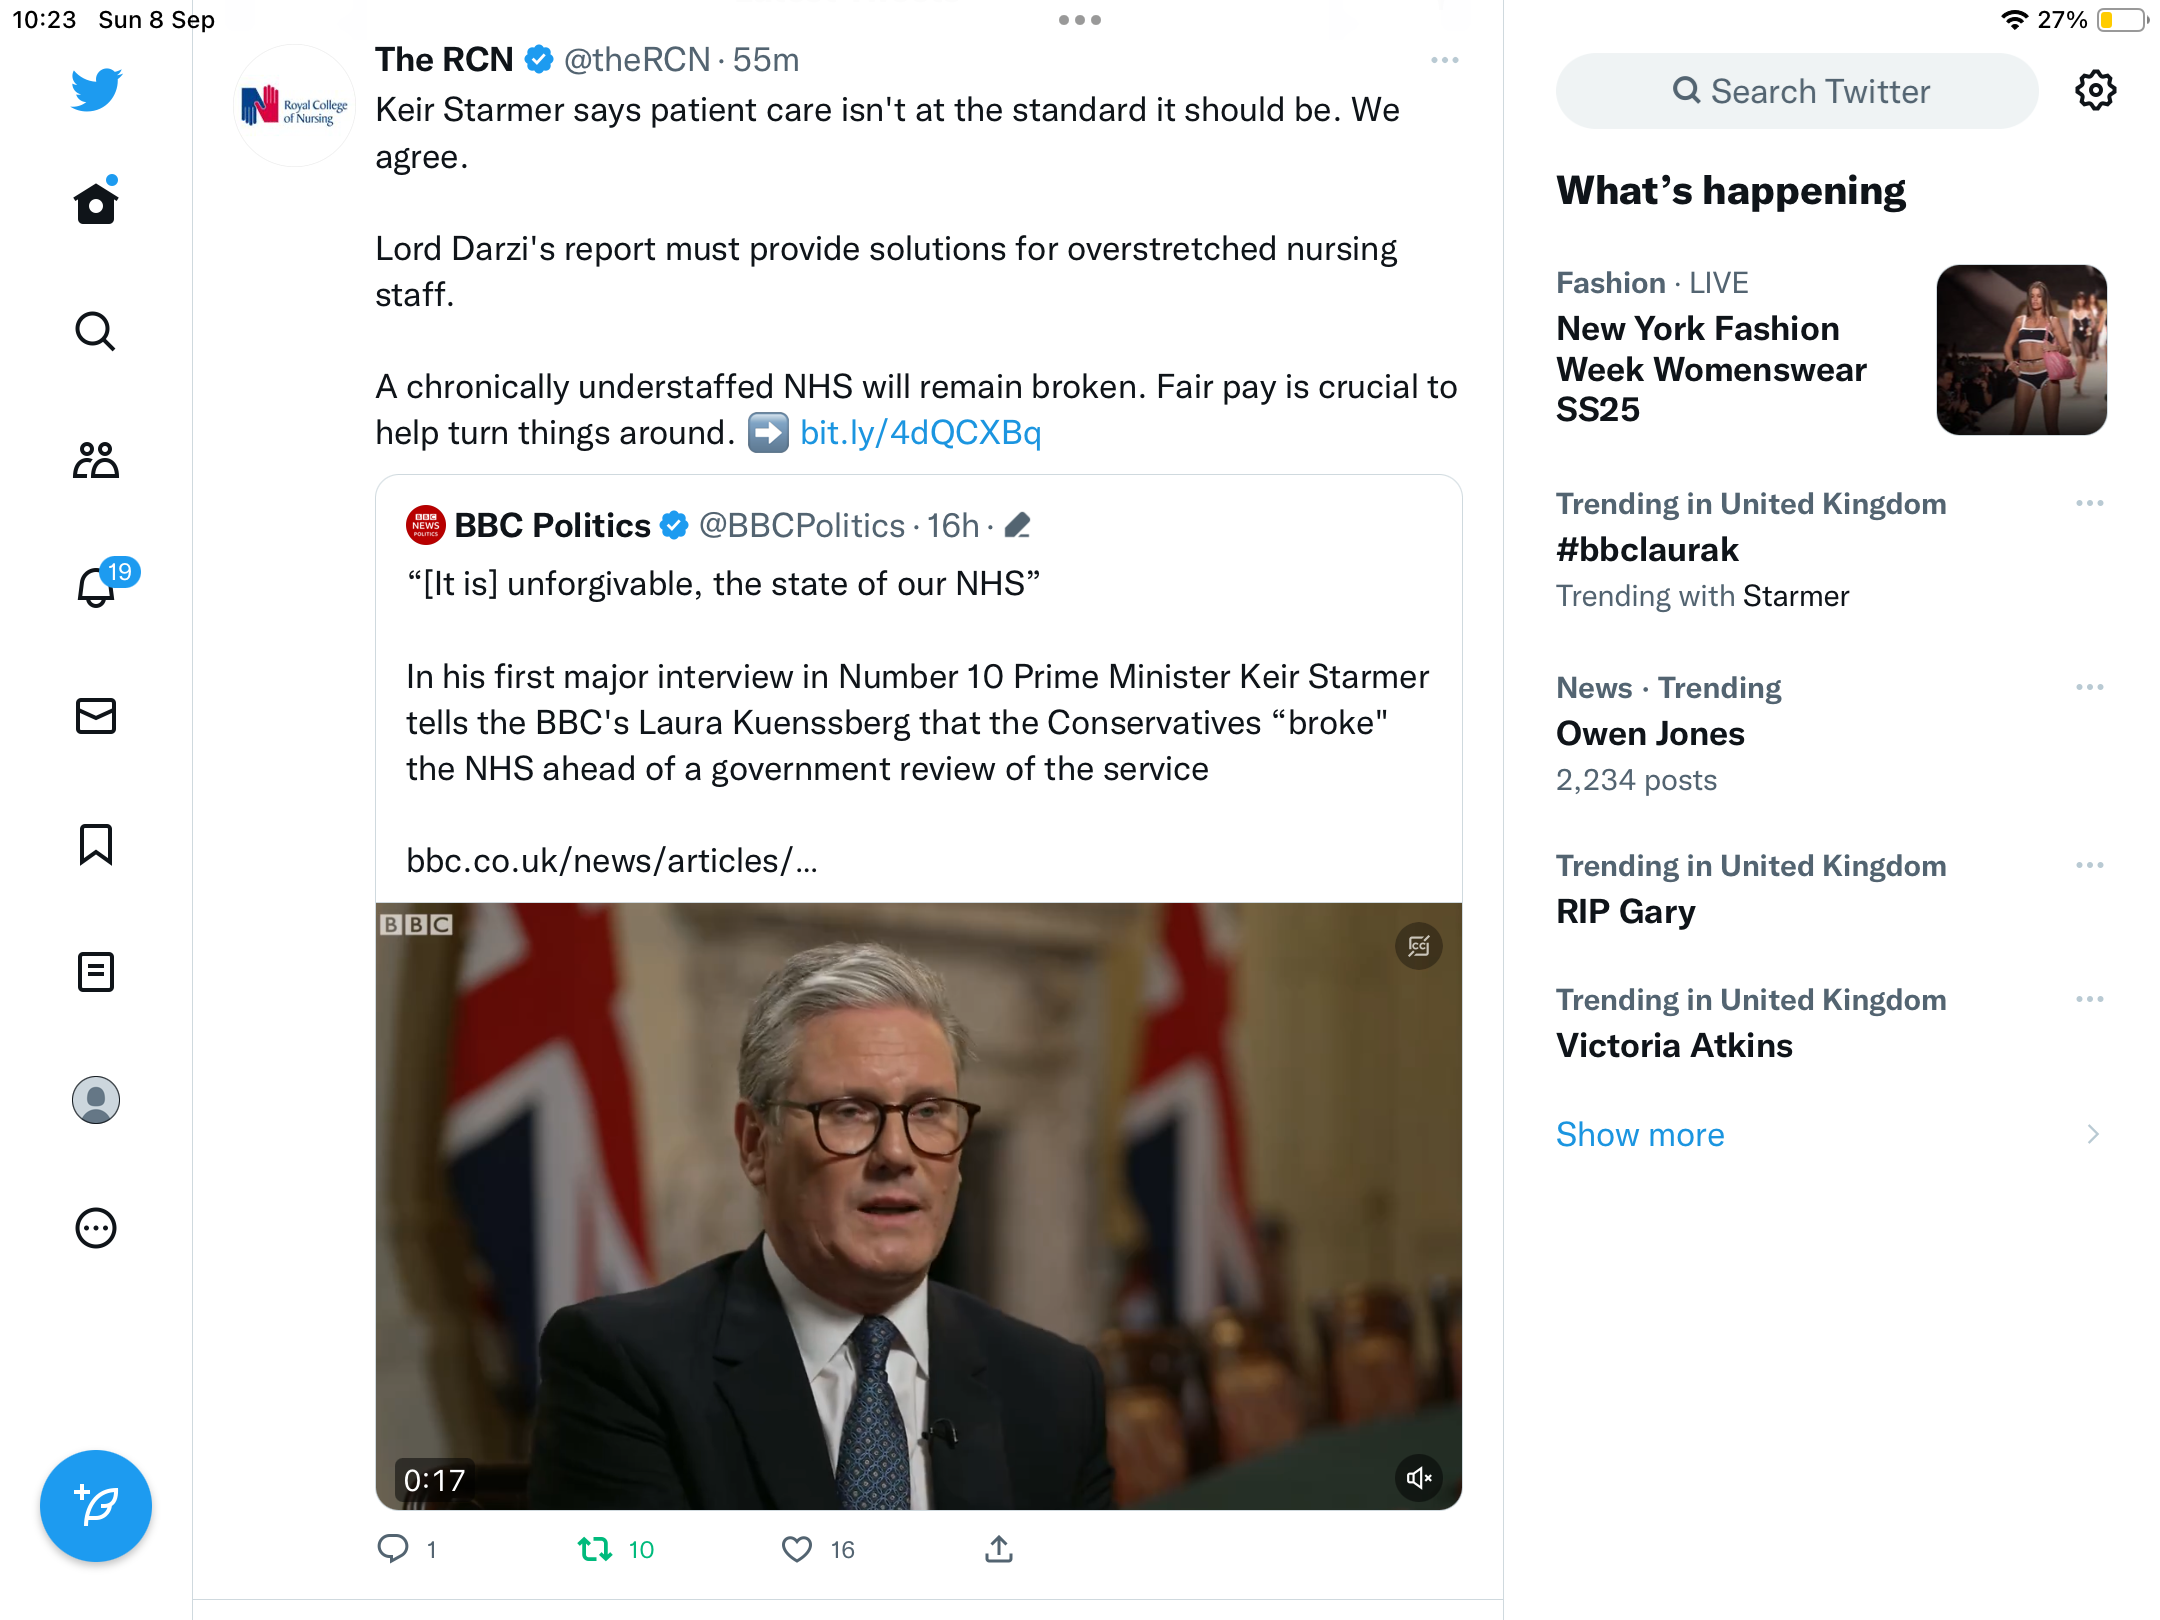Open New York Fashion Week thumbnail
This screenshot has width=2160, height=1620.
pyautogui.click(x=2021, y=350)
